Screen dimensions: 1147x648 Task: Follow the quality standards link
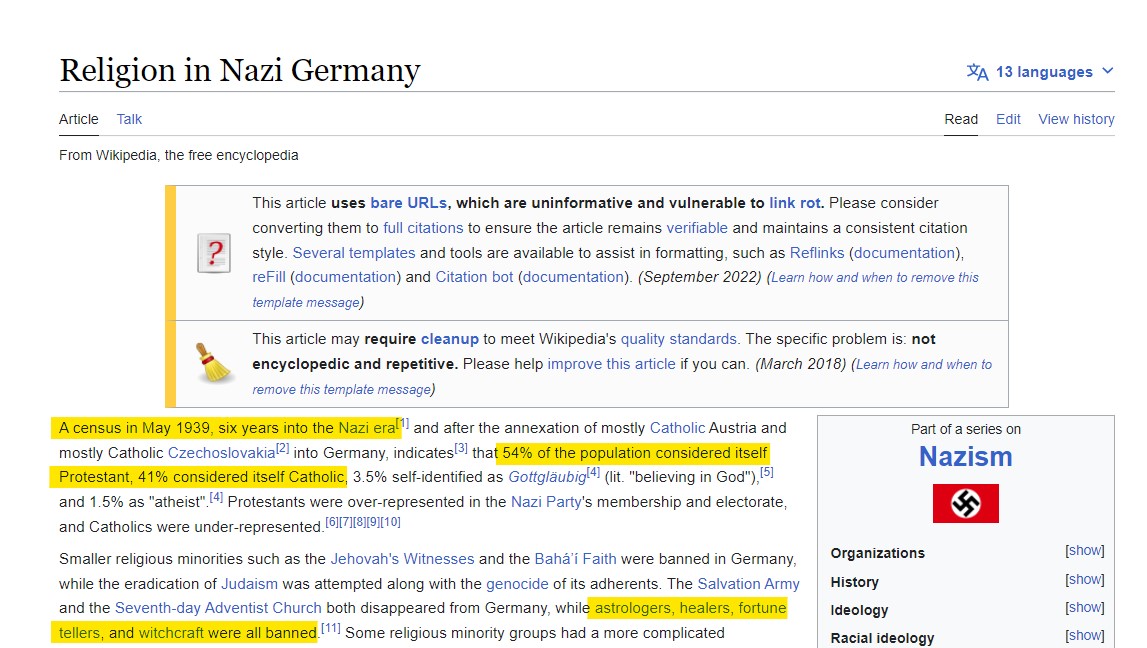678,339
